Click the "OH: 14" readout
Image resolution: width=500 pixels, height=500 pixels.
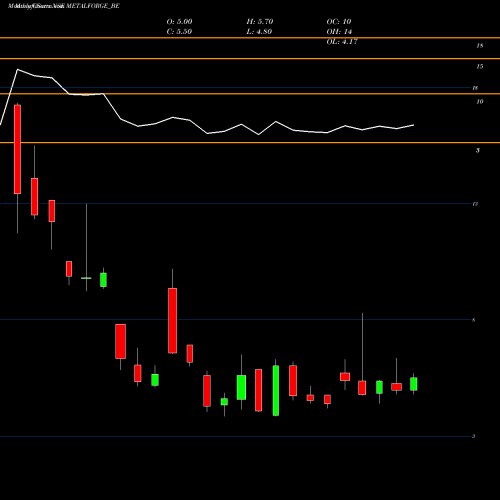click(x=339, y=32)
